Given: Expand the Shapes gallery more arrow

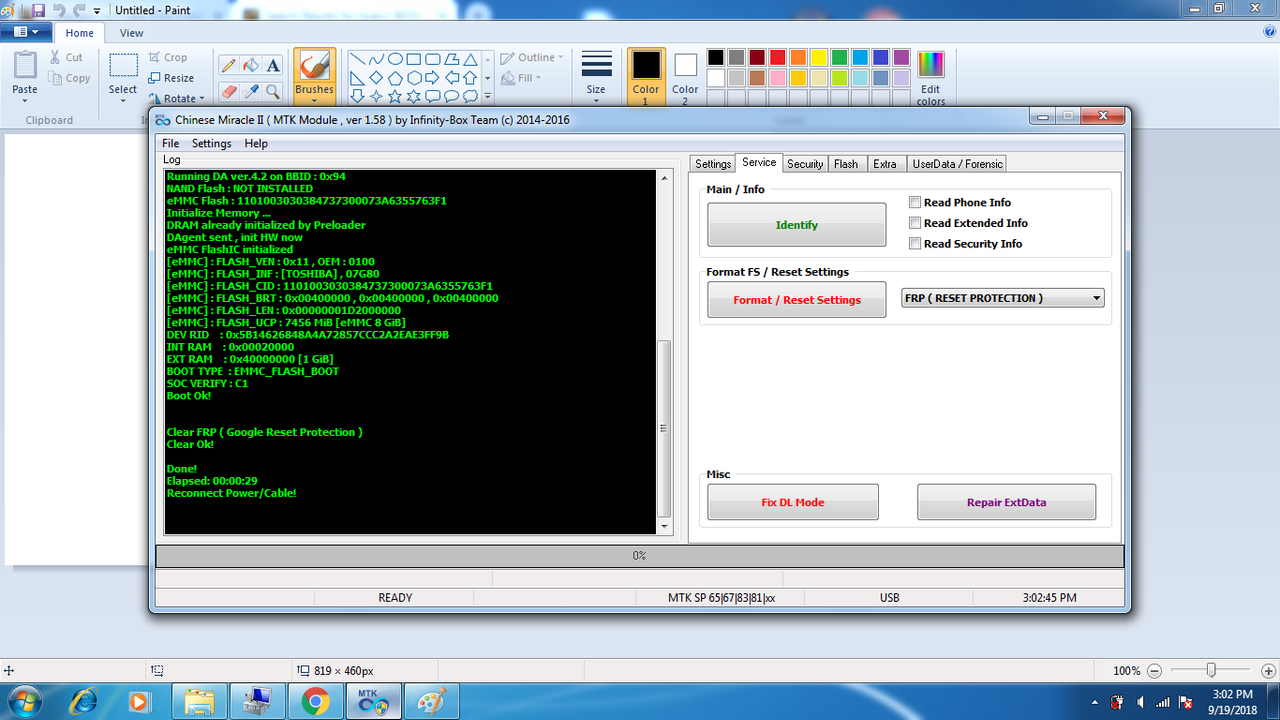Looking at the screenshot, I should [x=487, y=96].
